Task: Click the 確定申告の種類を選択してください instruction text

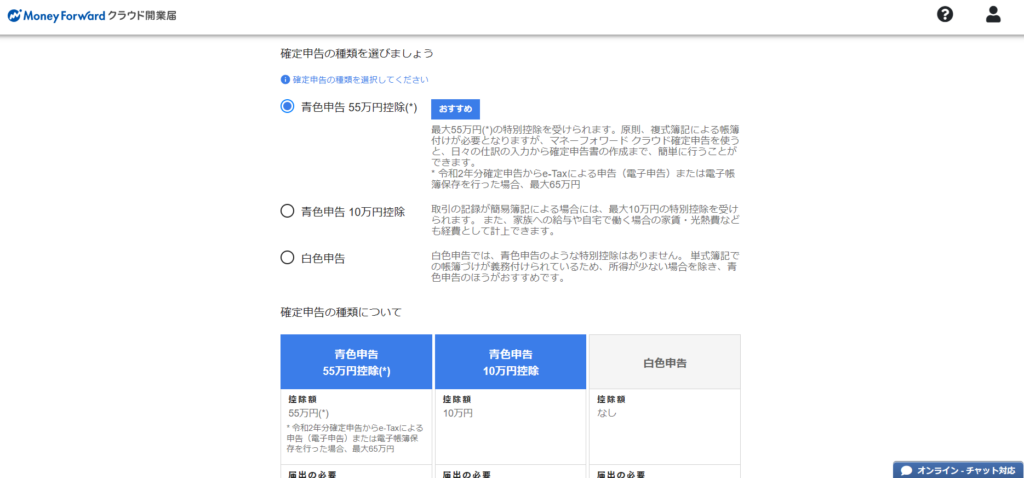Action: tap(360, 79)
